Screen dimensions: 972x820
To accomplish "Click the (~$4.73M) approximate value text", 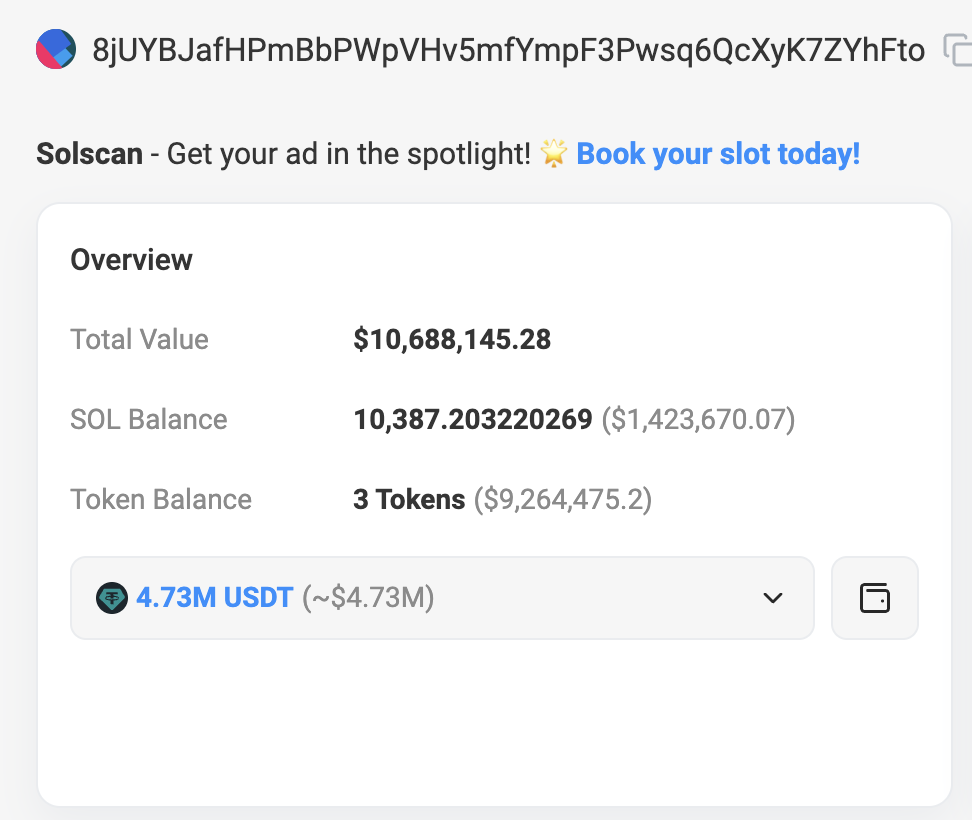I will (367, 598).
